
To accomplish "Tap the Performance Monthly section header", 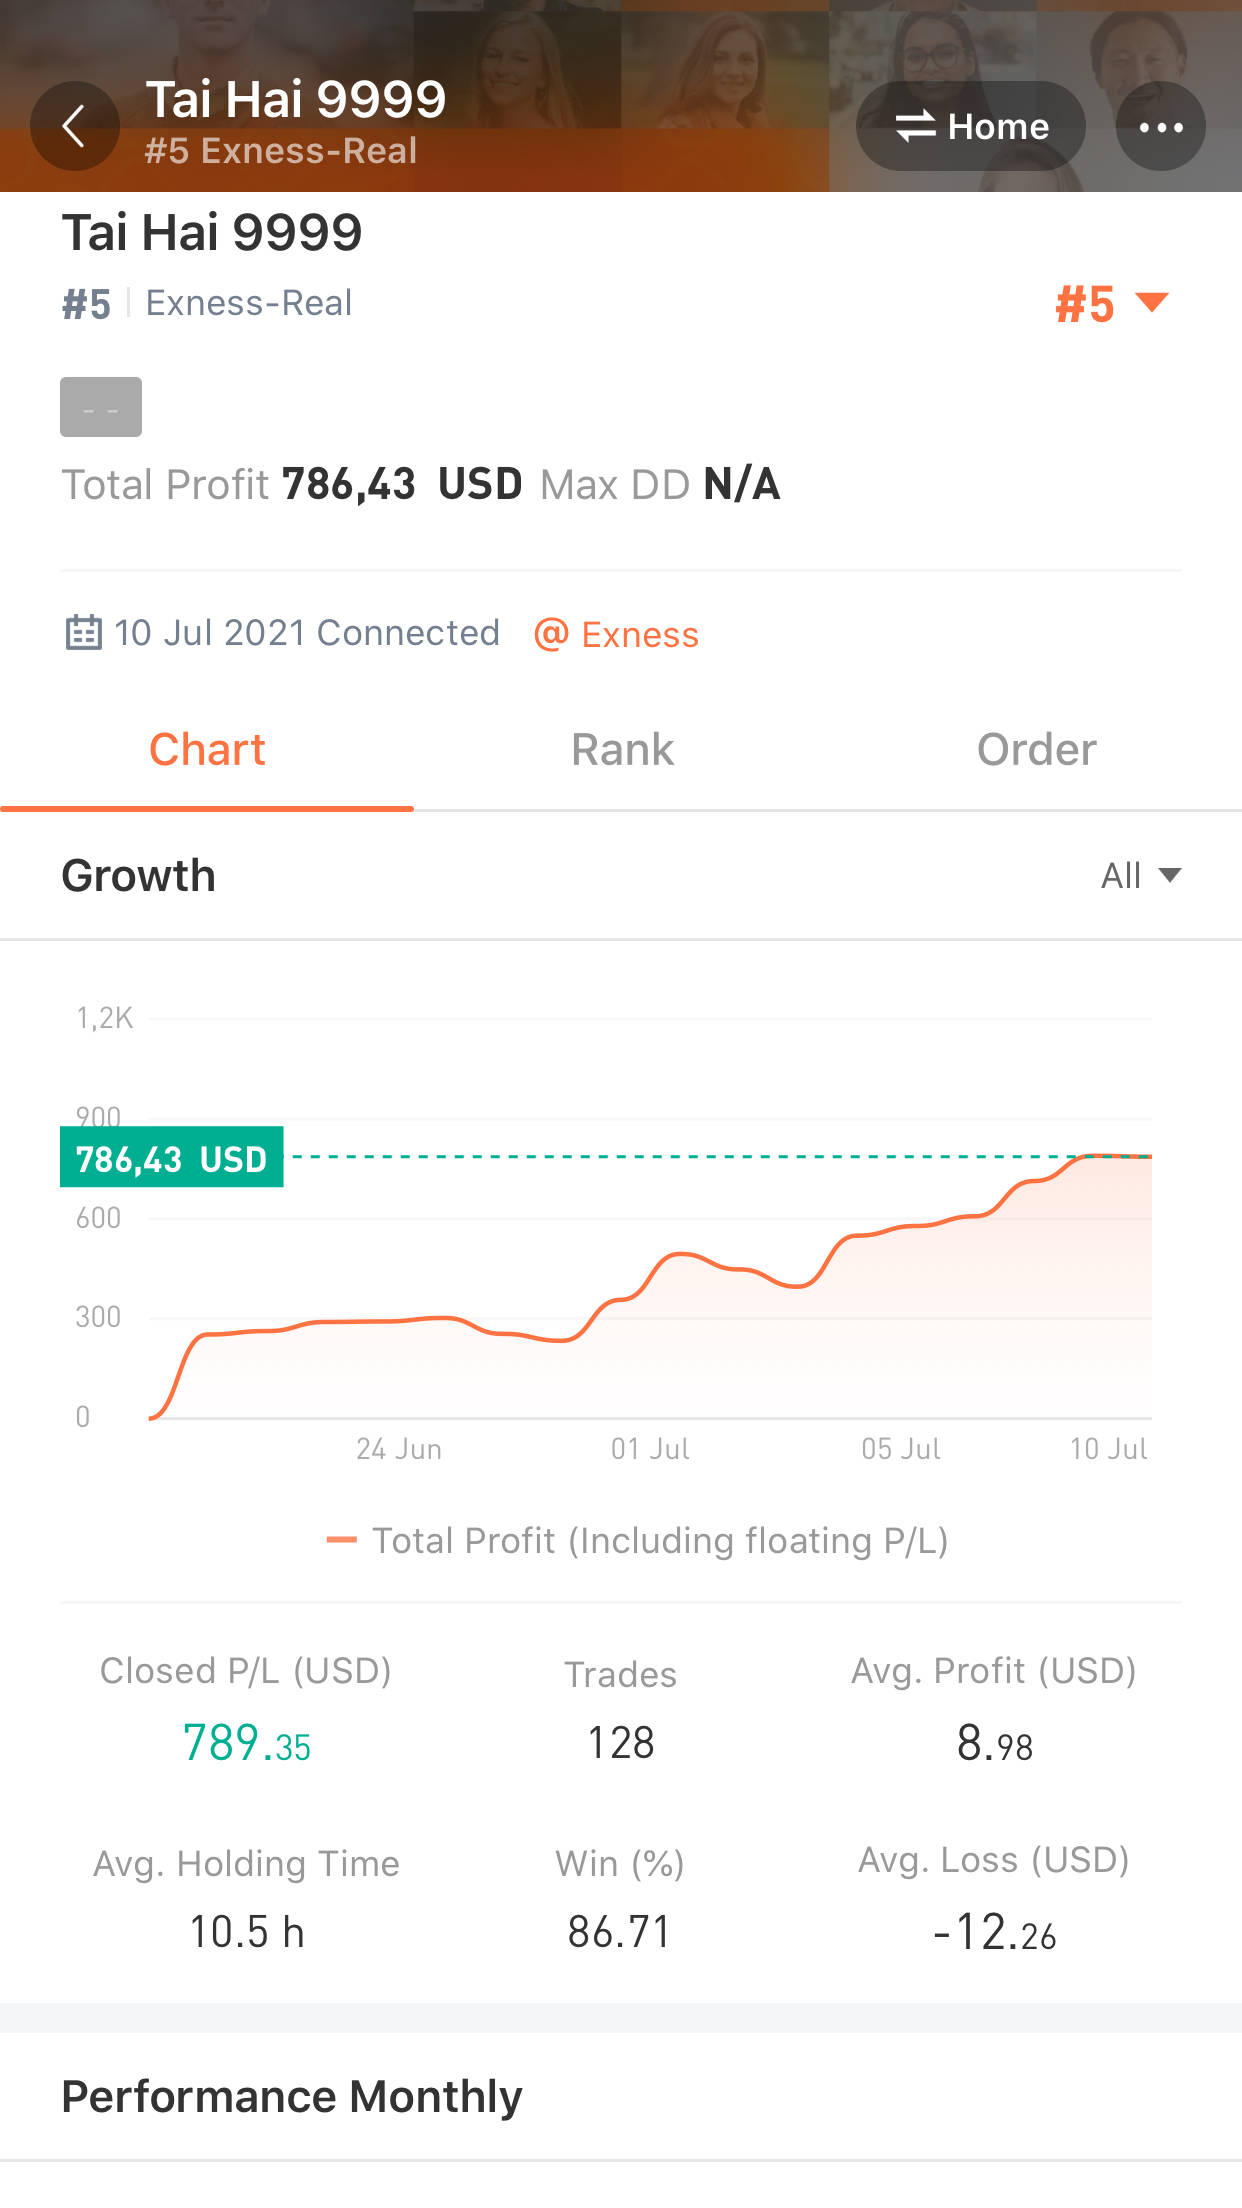I will (x=292, y=2096).
